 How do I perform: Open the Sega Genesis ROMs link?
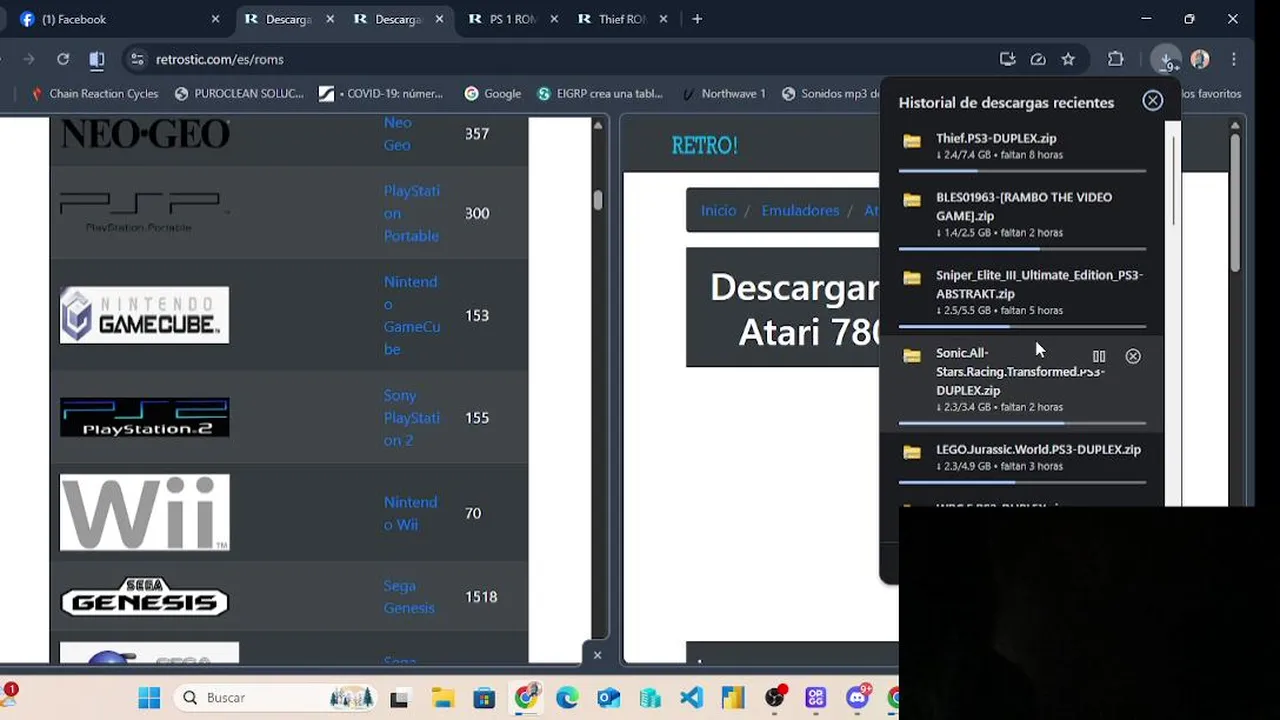point(409,596)
